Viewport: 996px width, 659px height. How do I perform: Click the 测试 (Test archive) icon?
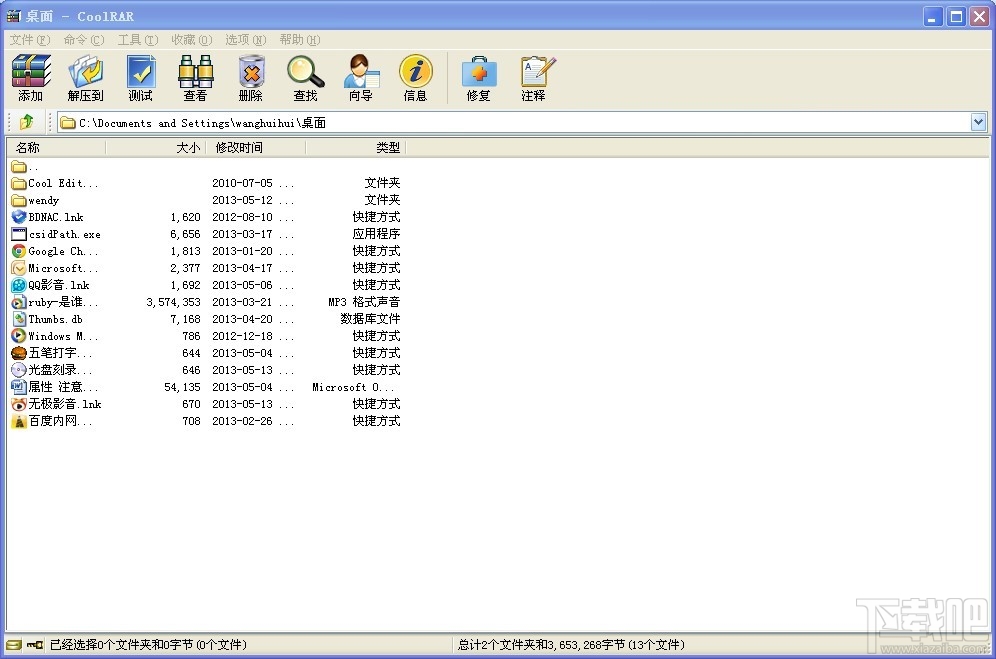140,78
